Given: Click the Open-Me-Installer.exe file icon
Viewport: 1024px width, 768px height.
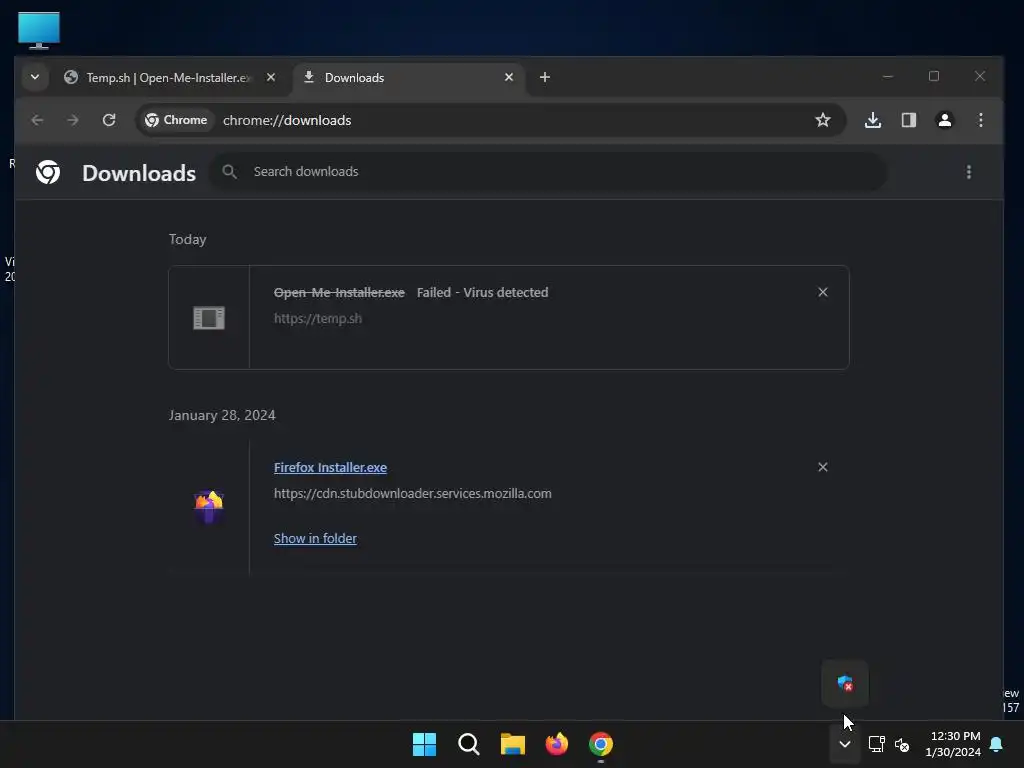Looking at the screenshot, I should [x=209, y=318].
